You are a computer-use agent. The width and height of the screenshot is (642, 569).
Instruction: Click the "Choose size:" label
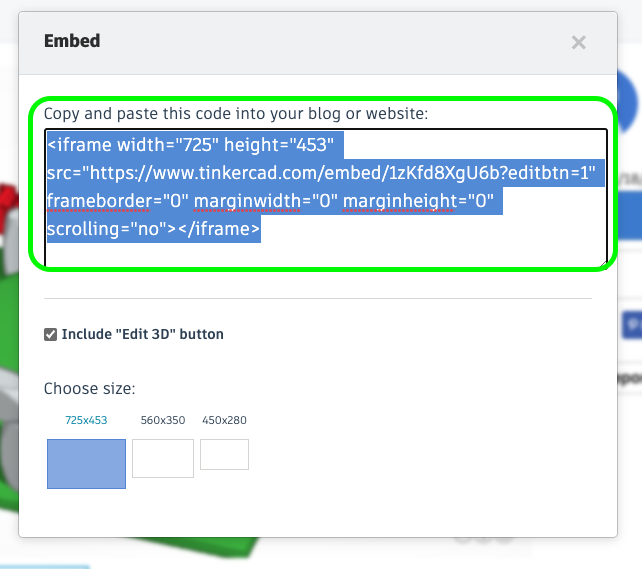tap(89, 388)
